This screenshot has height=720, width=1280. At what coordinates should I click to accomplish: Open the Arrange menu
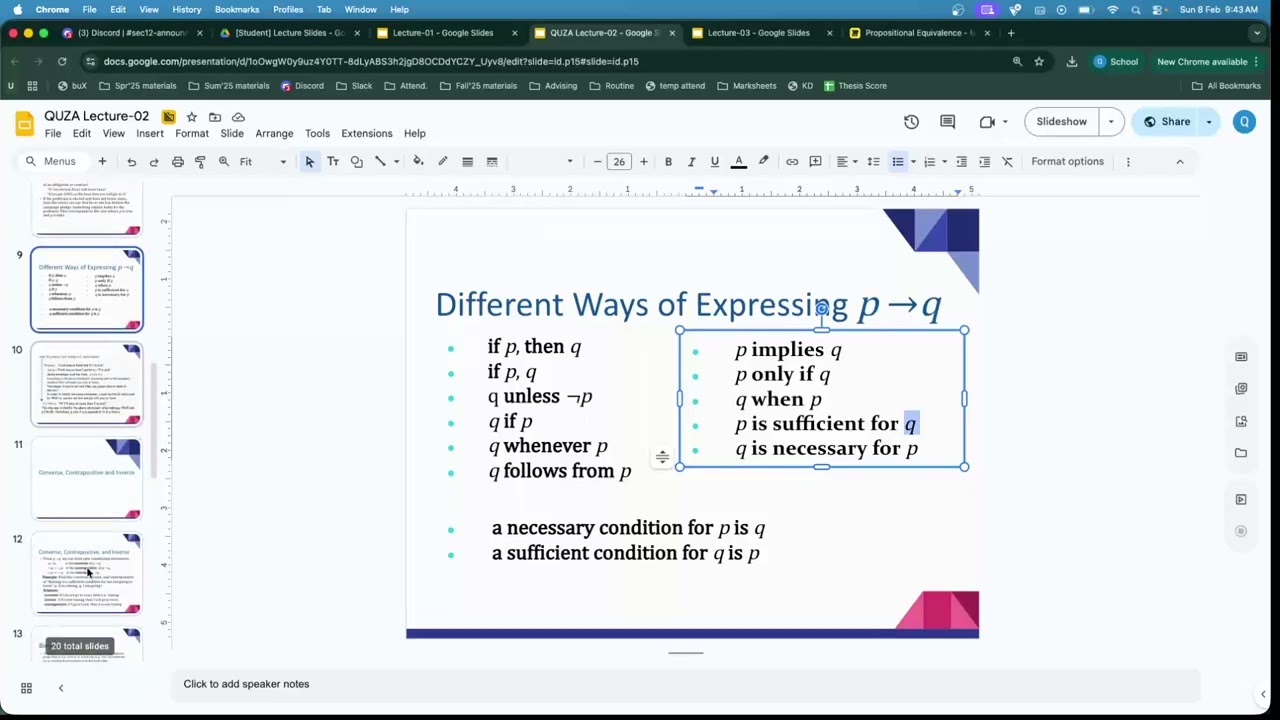(274, 133)
